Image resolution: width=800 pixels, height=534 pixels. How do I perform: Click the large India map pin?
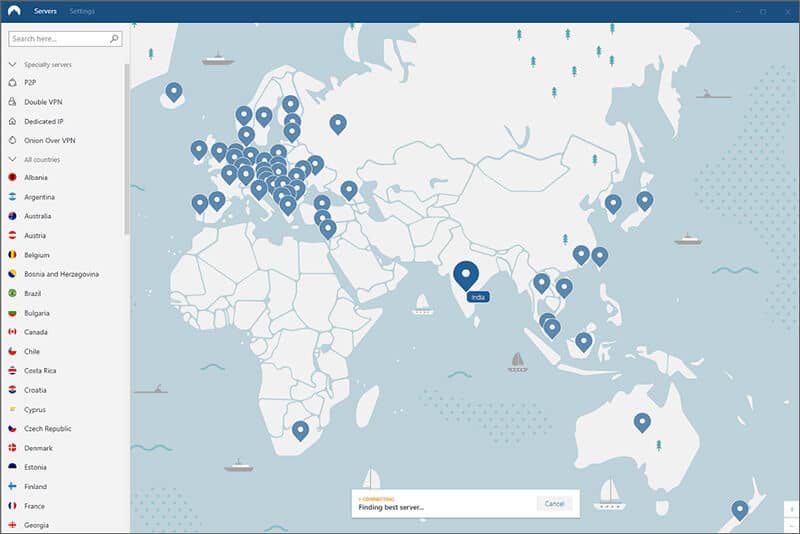point(466,274)
